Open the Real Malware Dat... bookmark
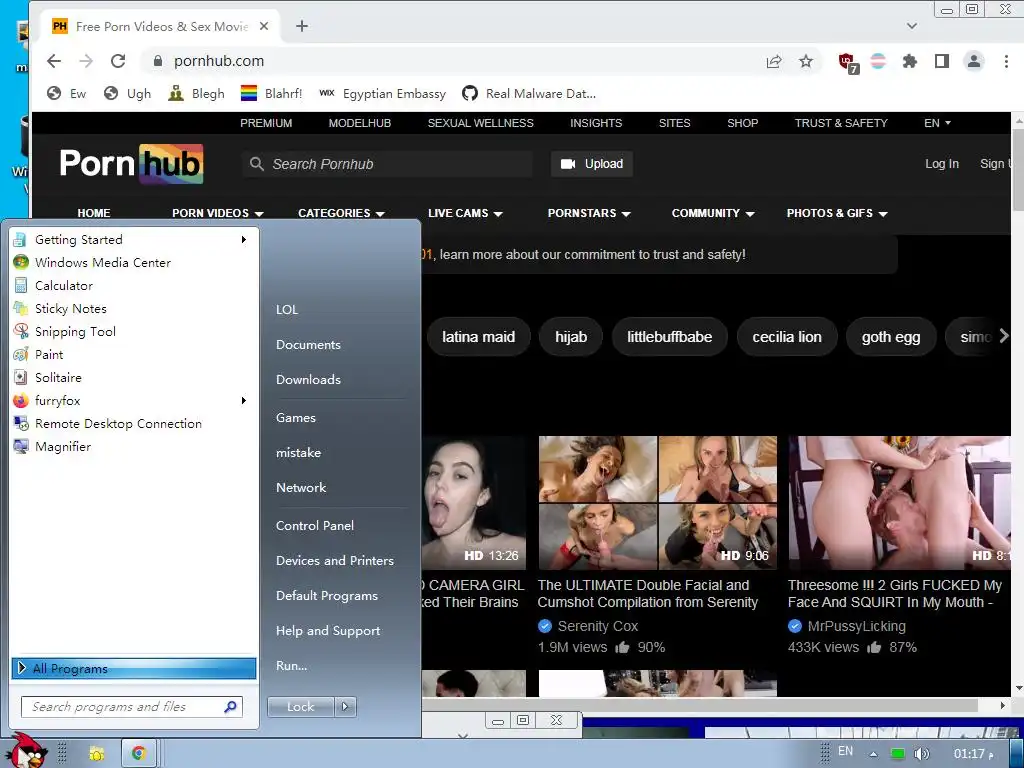The image size is (1024, 768). tap(529, 93)
